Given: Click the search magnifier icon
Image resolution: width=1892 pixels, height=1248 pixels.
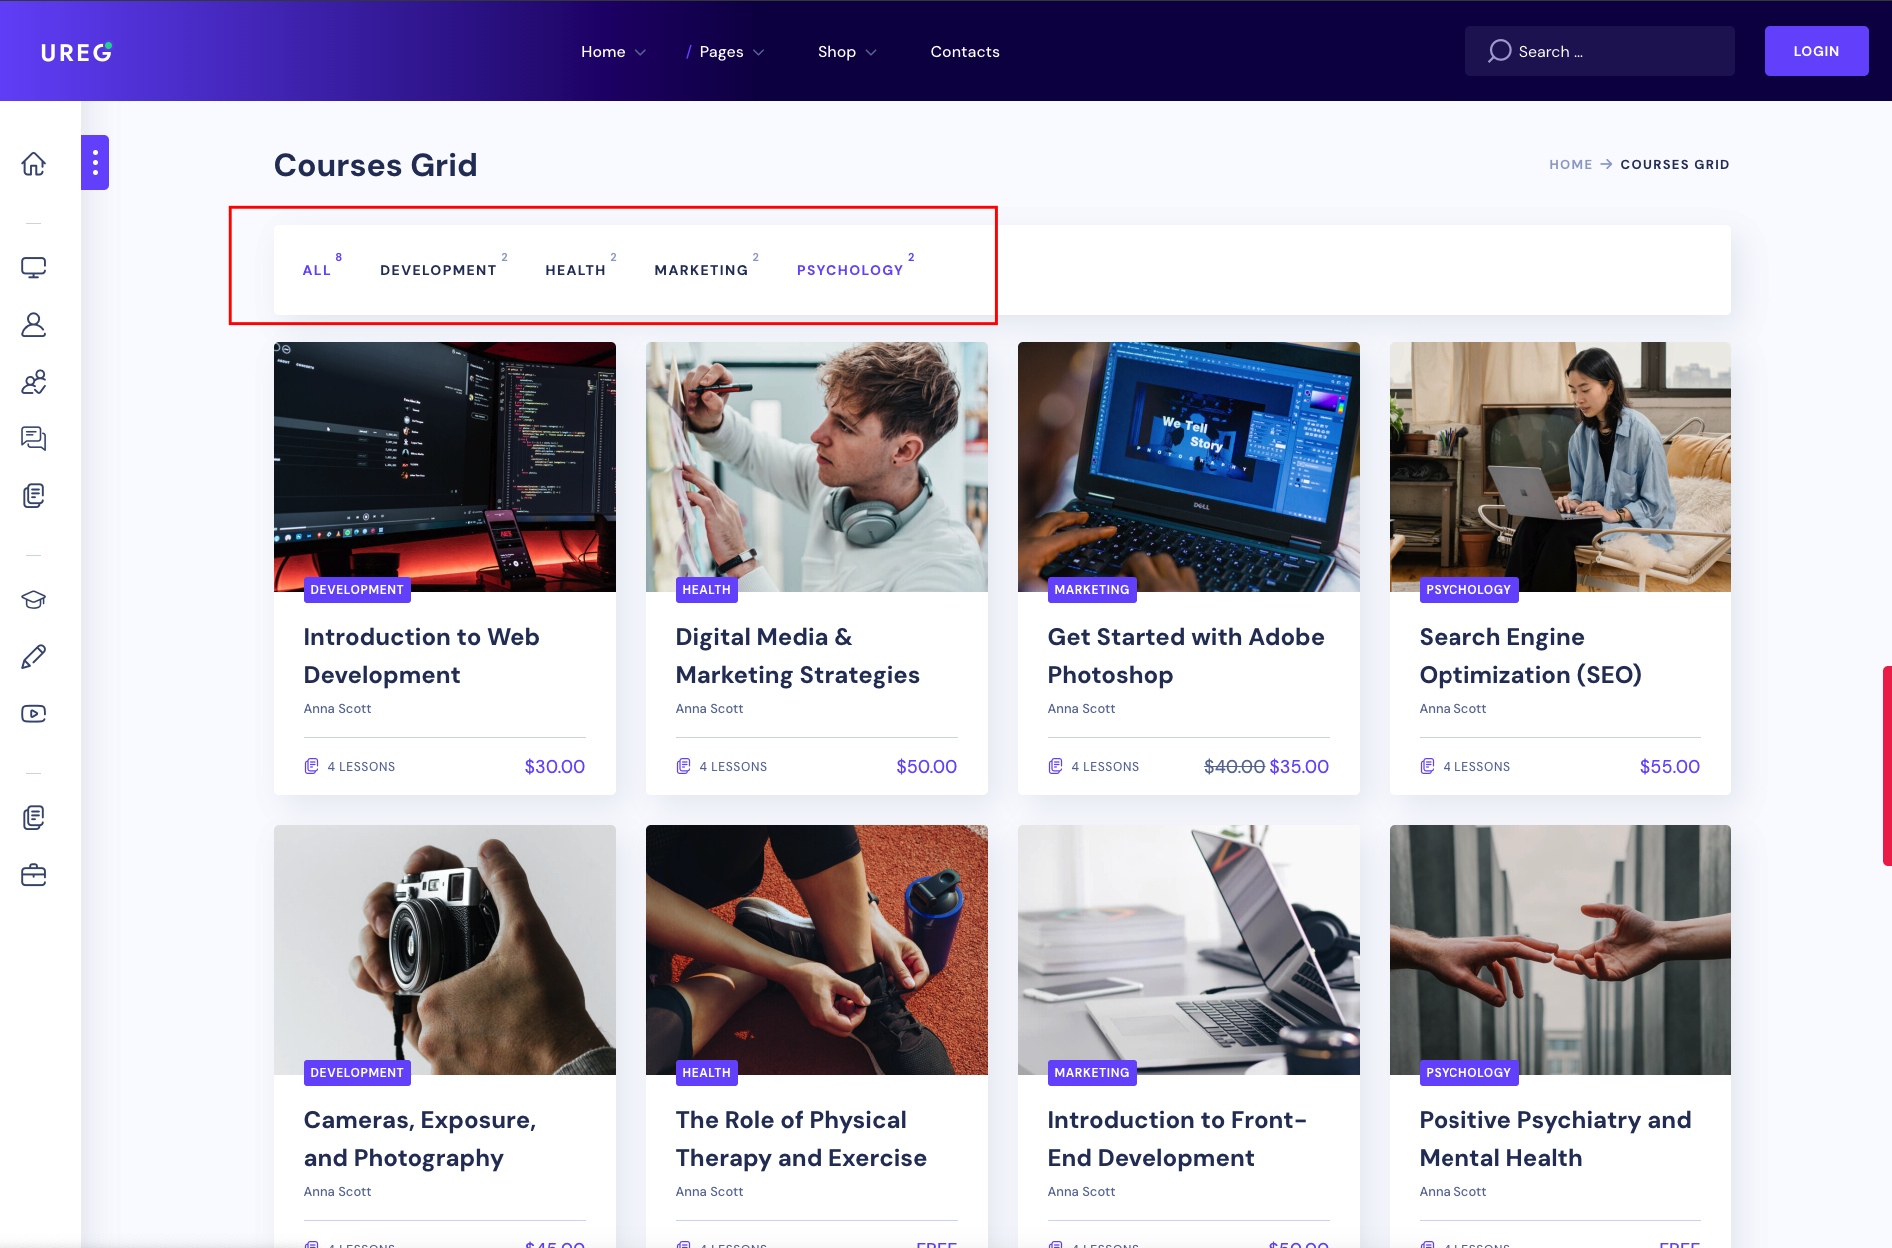Looking at the screenshot, I should [x=1499, y=51].
